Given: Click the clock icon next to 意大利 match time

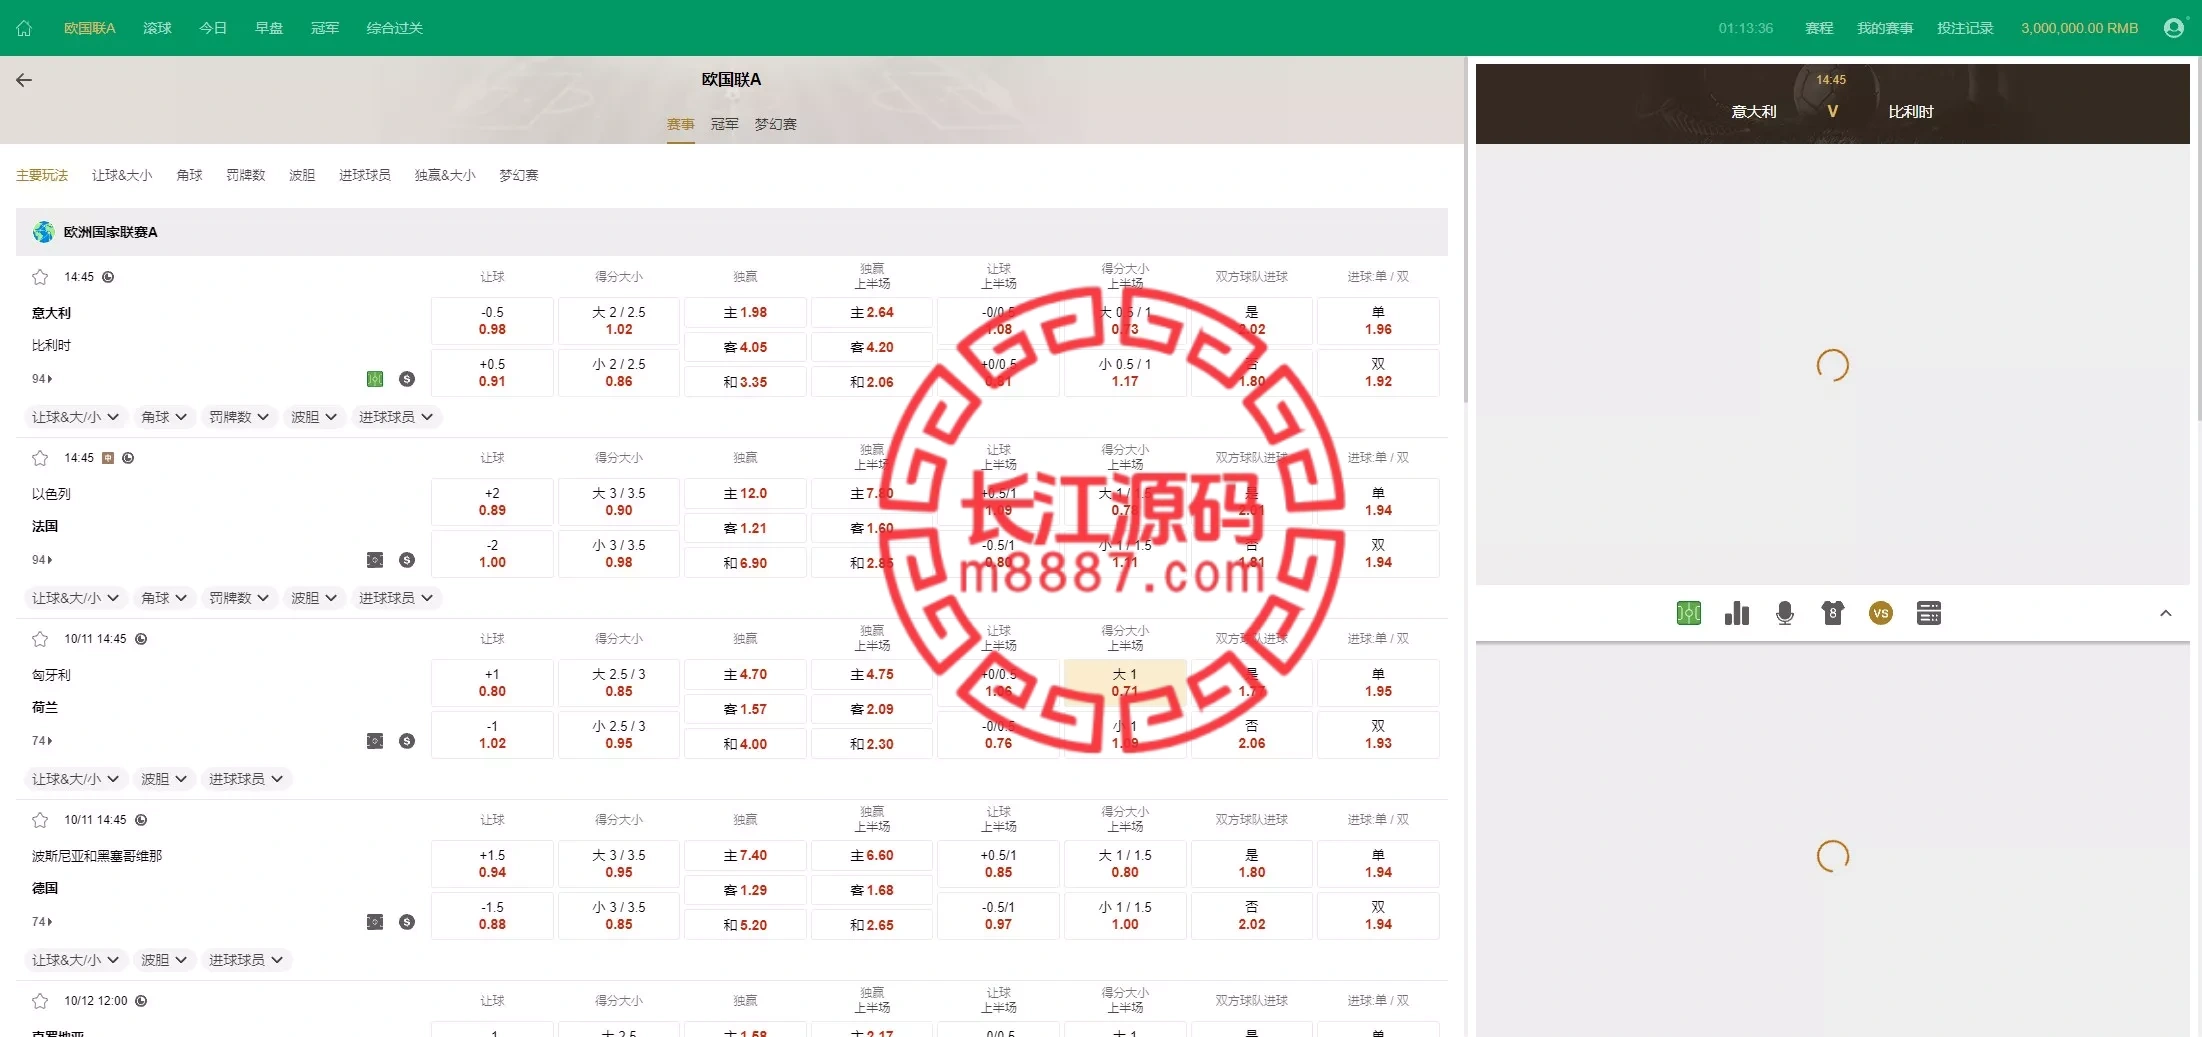Looking at the screenshot, I should 108,277.
